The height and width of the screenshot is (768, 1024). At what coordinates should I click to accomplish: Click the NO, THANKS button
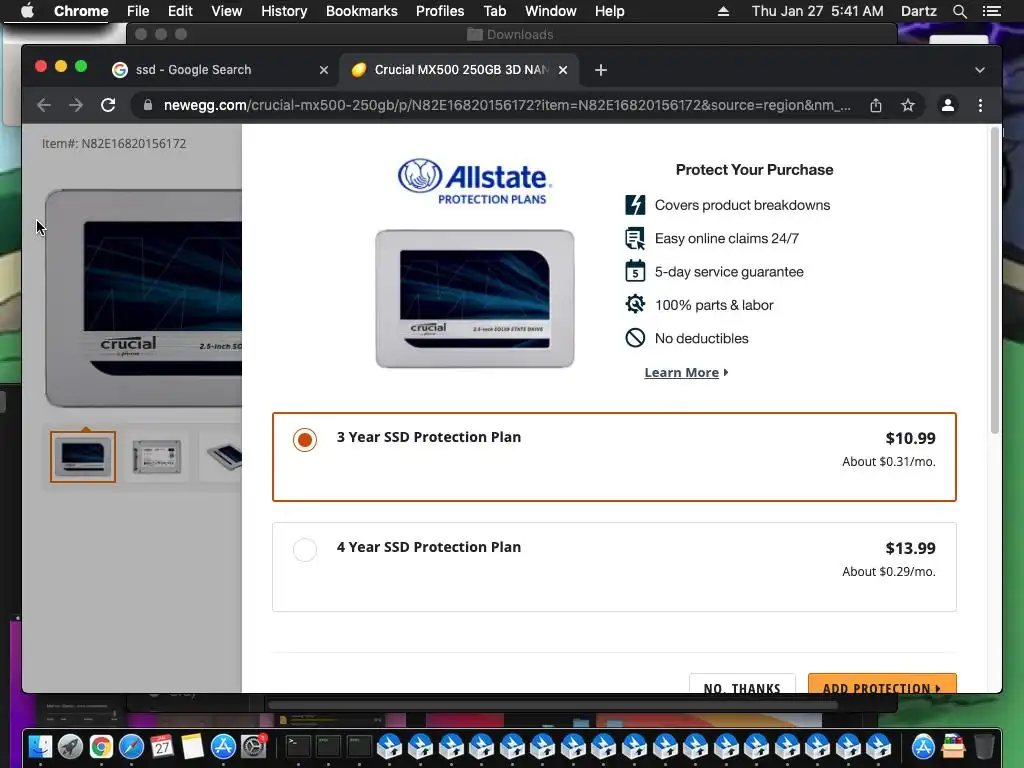tap(742, 684)
